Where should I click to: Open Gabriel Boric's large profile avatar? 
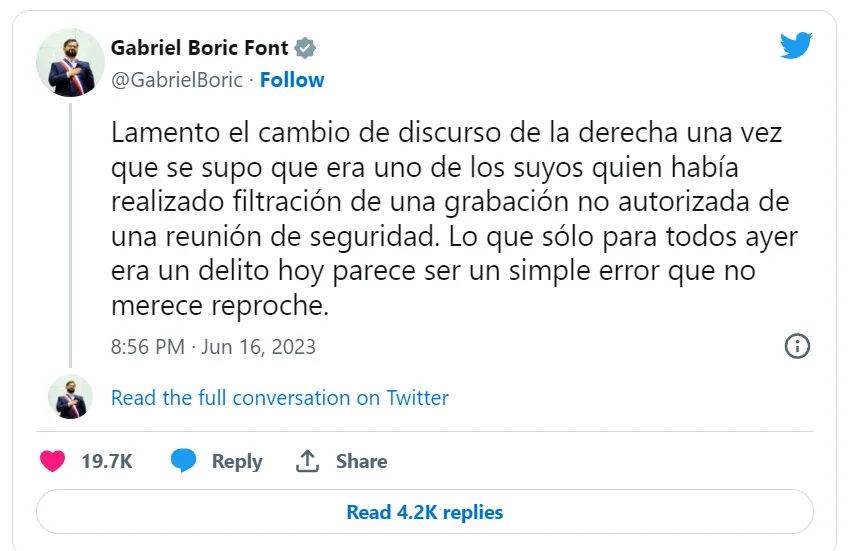click(70, 63)
